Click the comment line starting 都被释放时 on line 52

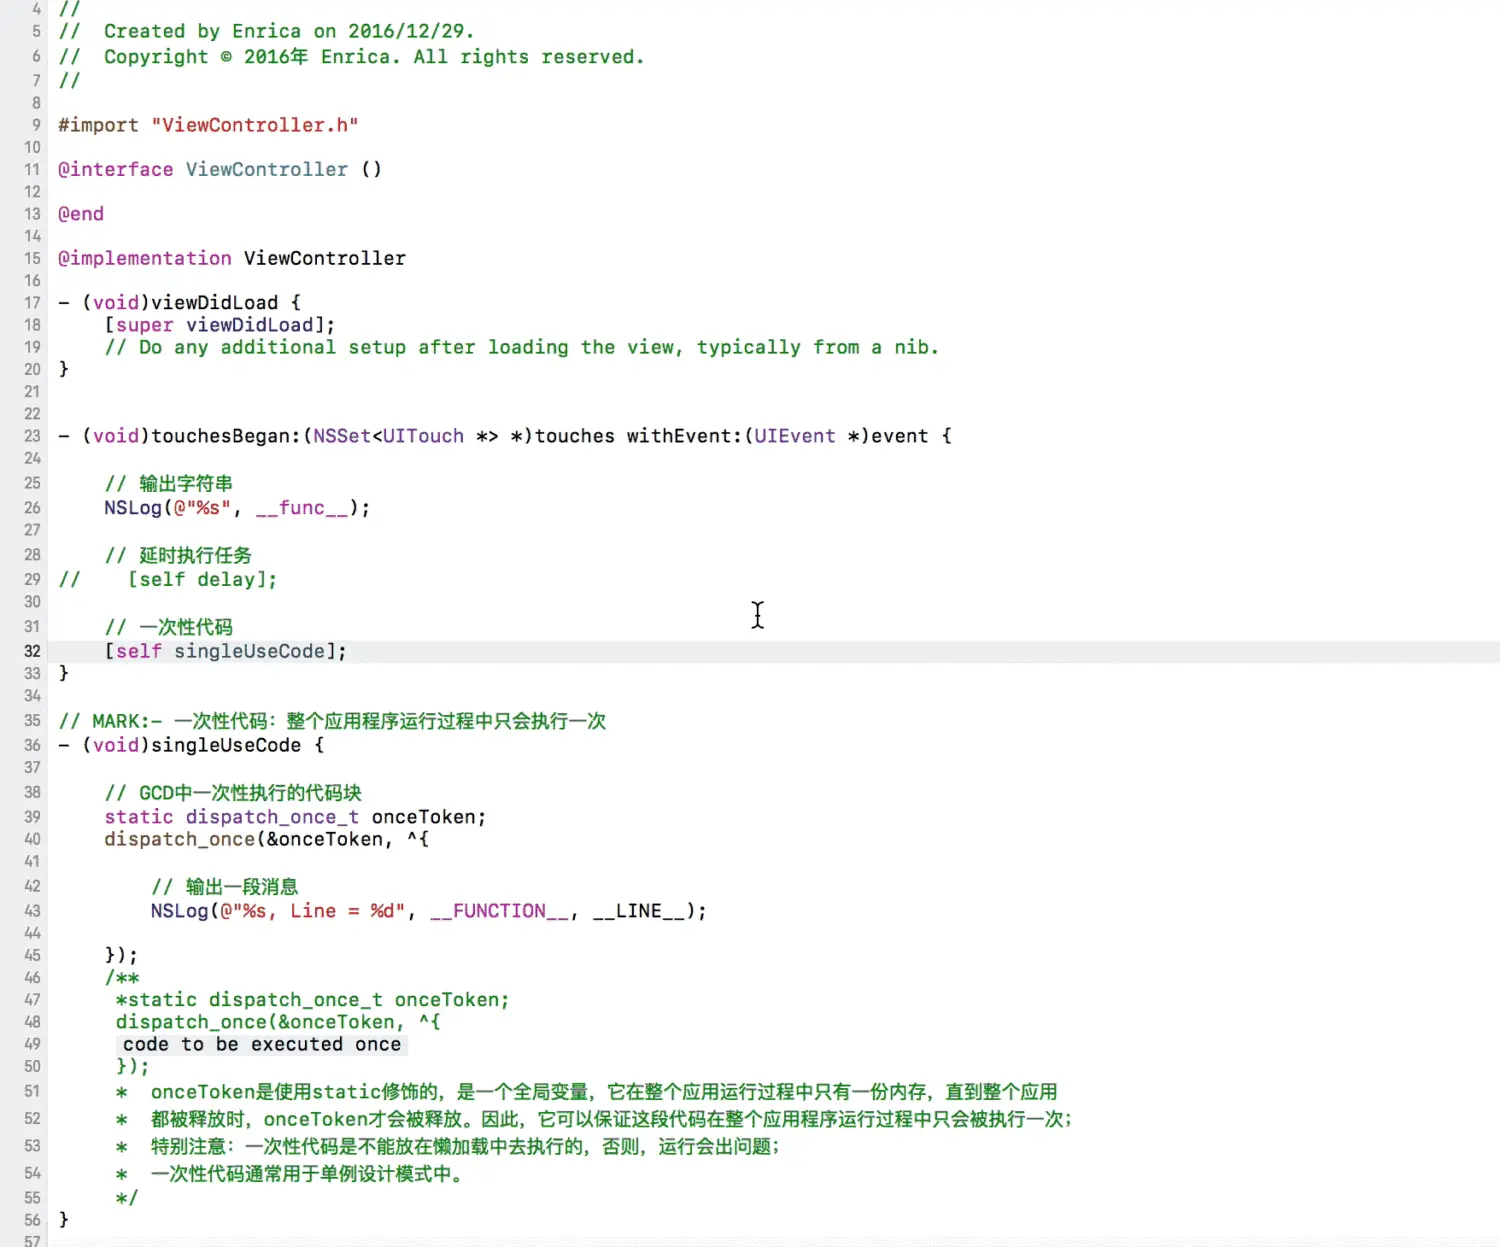(x=594, y=1119)
